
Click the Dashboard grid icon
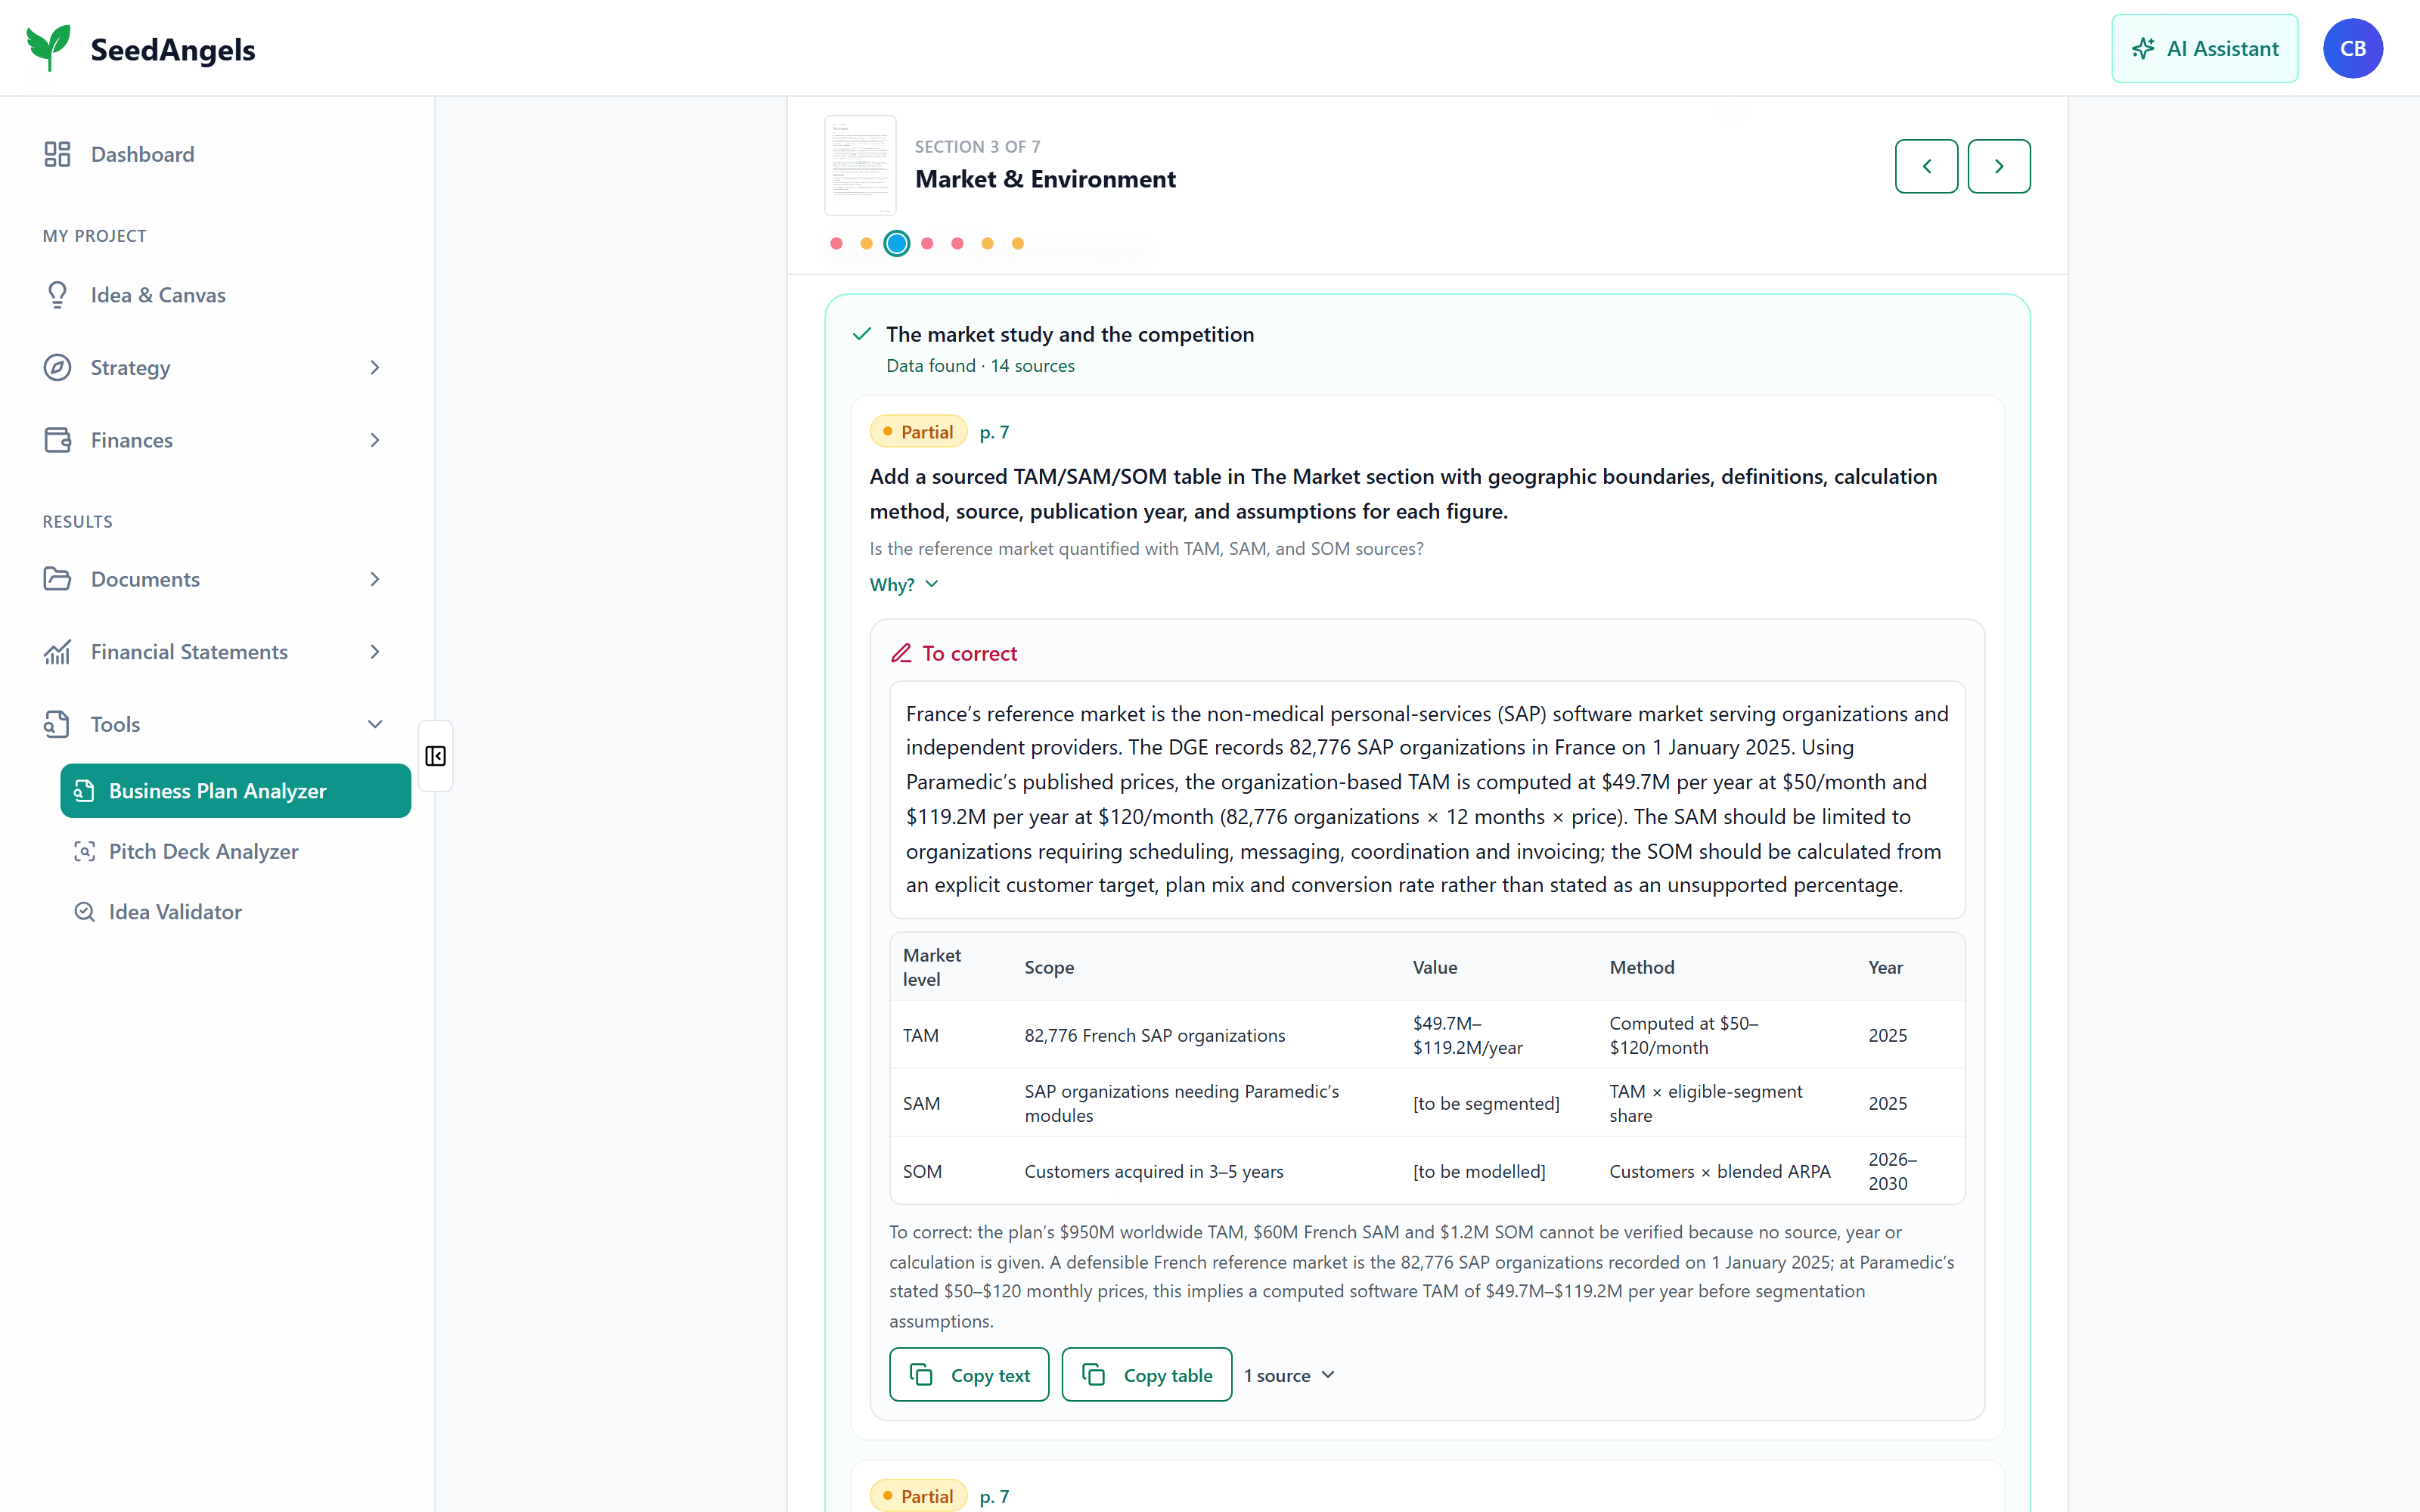pyautogui.click(x=57, y=154)
